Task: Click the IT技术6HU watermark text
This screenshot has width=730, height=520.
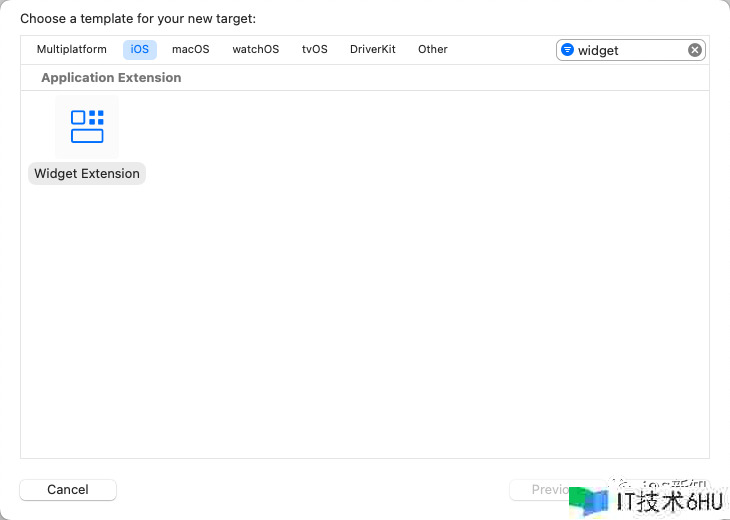Action: pyautogui.click(x=668, y=502)
